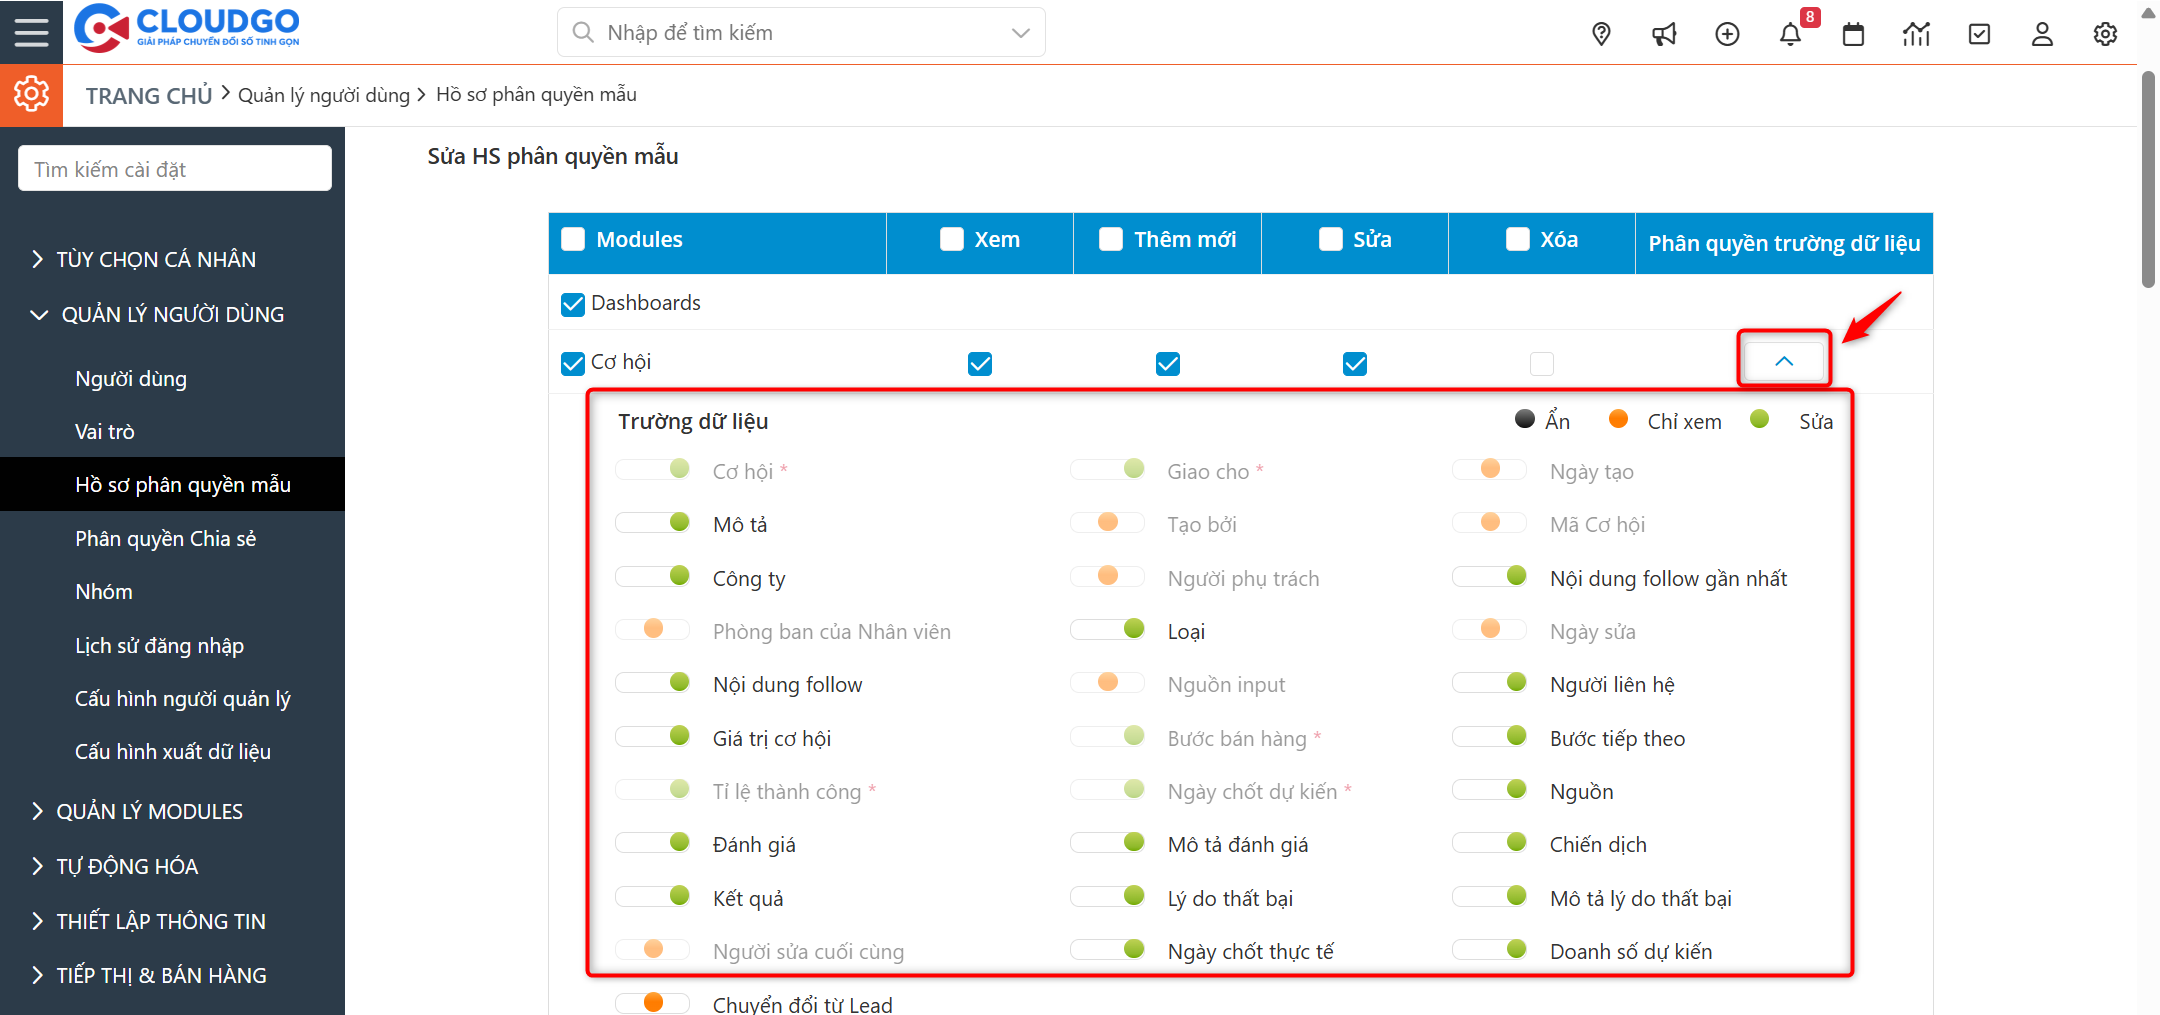Open the reports chart icon
The image size is (2160, 1015).
click(1916, 34)
